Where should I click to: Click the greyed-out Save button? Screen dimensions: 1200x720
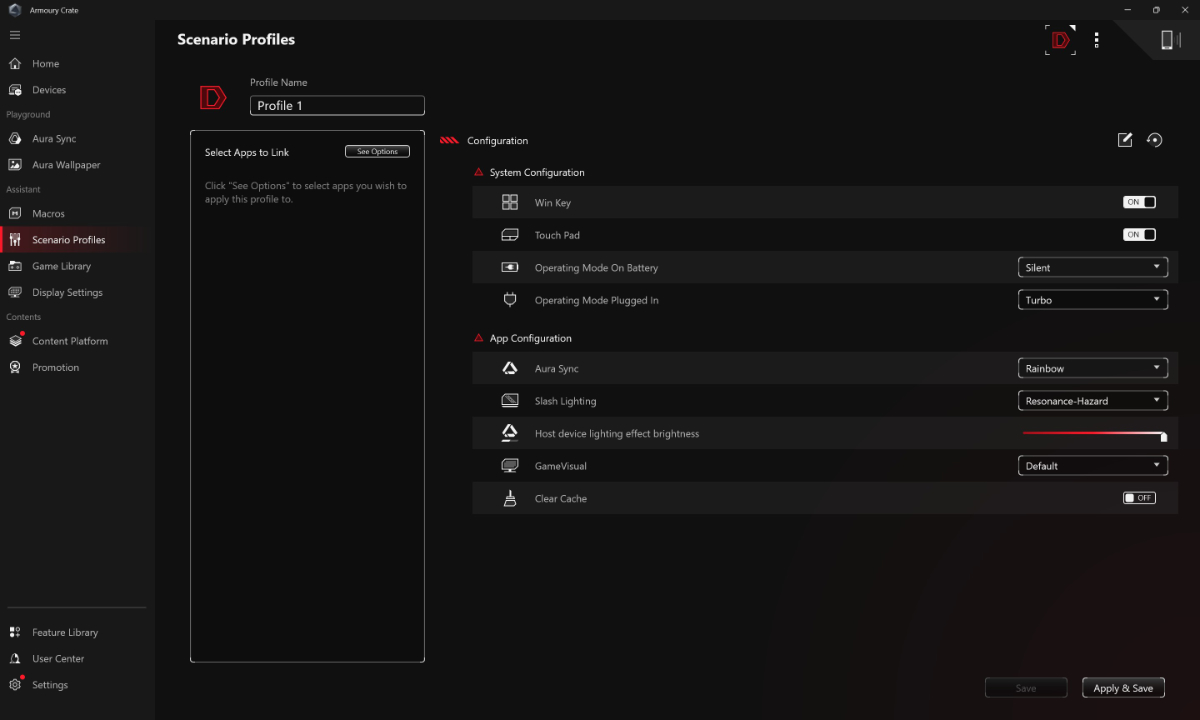tap(1026, 688)
